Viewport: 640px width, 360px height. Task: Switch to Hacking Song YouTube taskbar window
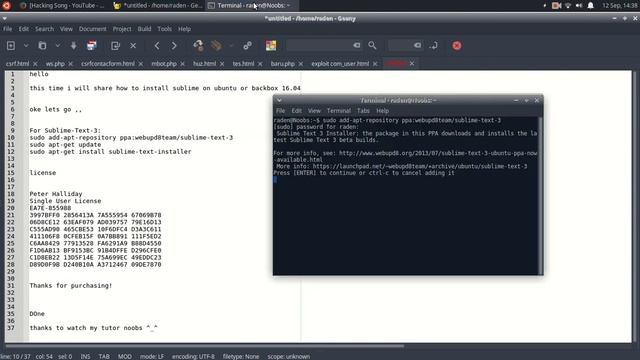click(62, 5)
